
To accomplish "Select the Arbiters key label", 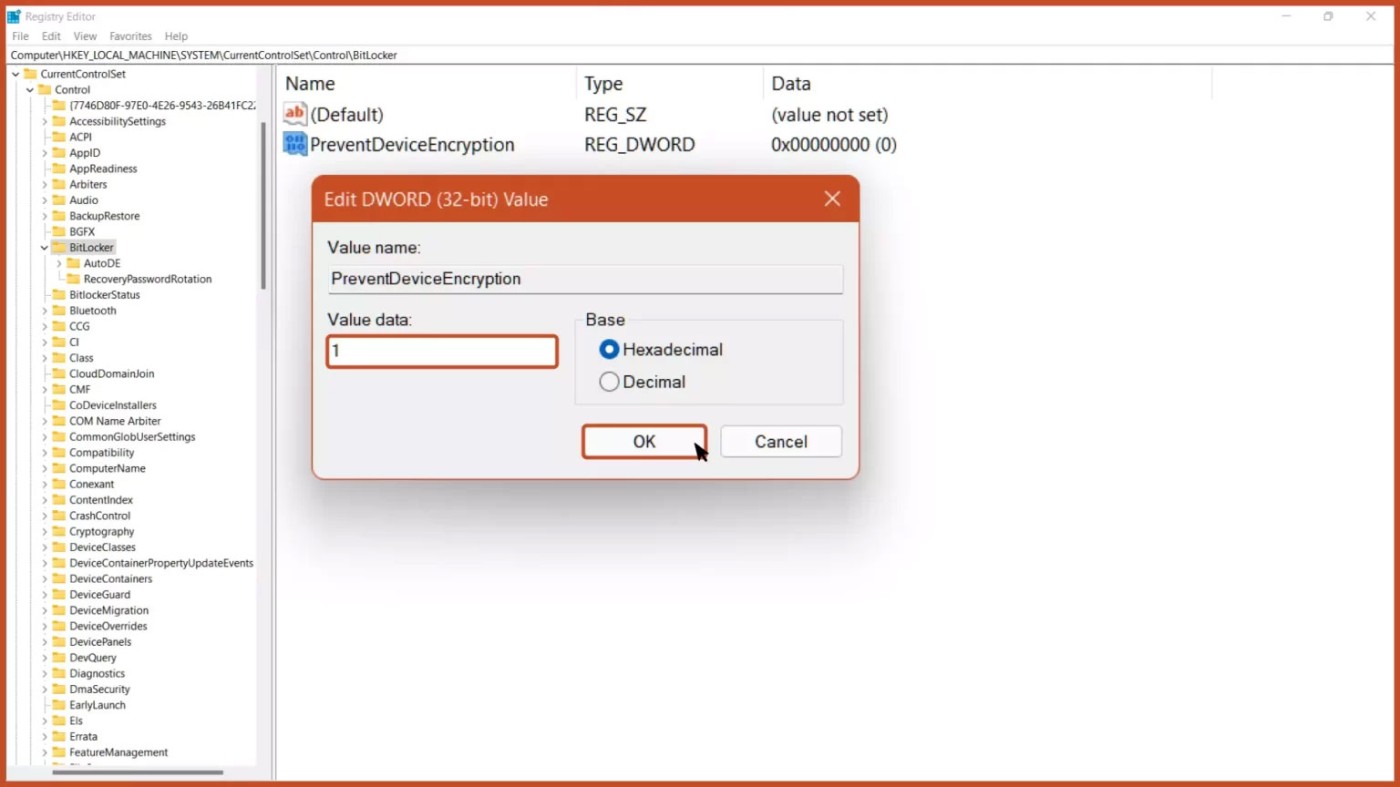I will (x=88, y=185).
